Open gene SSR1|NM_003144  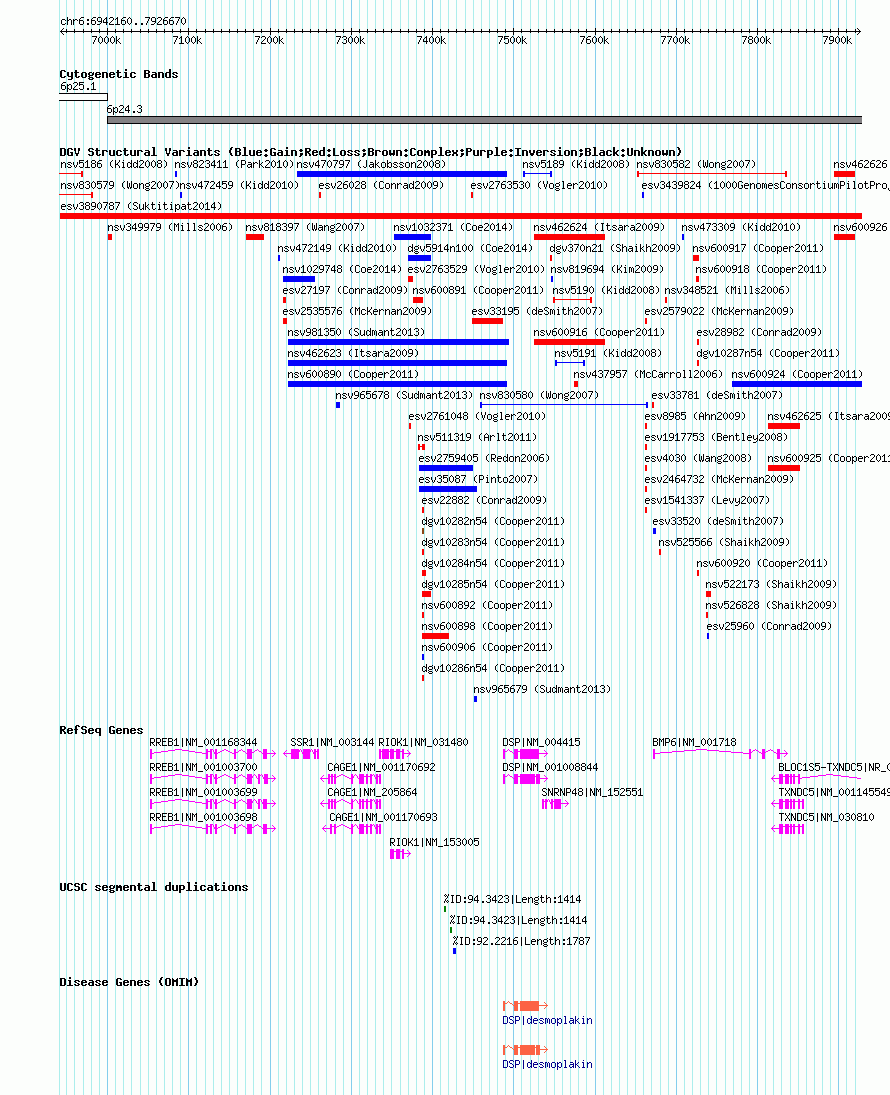pos(333,742)
